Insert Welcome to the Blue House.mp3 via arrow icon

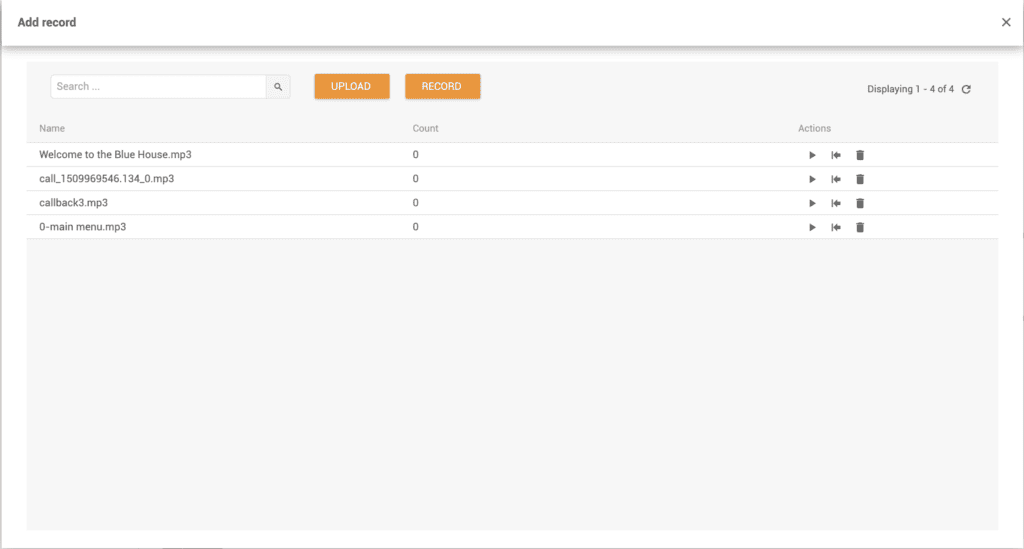[836, 155]
